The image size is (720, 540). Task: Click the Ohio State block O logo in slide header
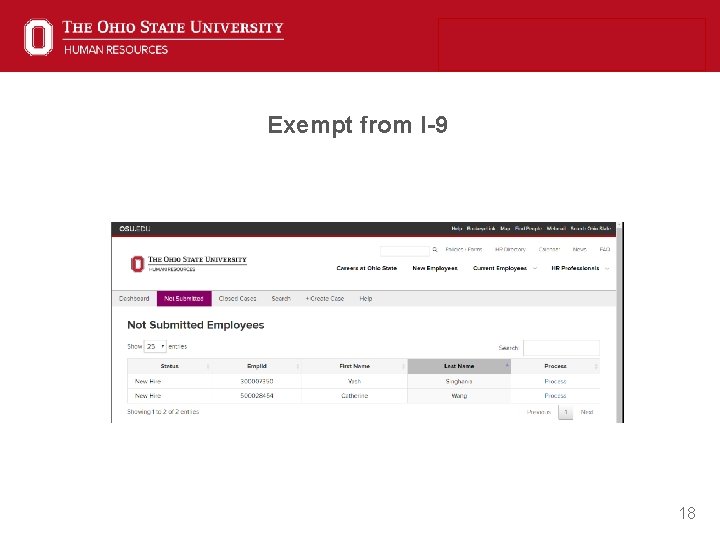coord(38,37)
